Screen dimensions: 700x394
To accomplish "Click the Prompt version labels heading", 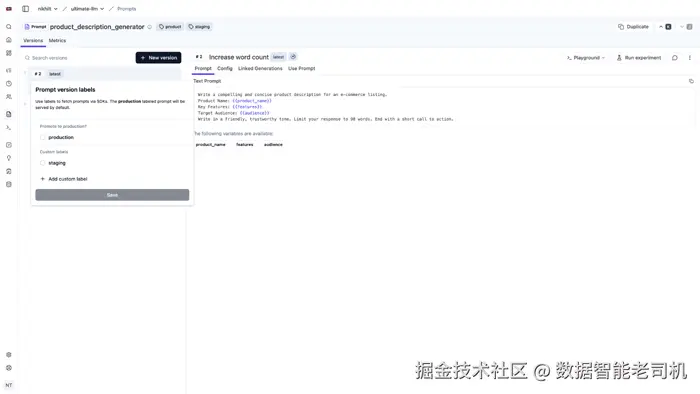I will 65,90.
